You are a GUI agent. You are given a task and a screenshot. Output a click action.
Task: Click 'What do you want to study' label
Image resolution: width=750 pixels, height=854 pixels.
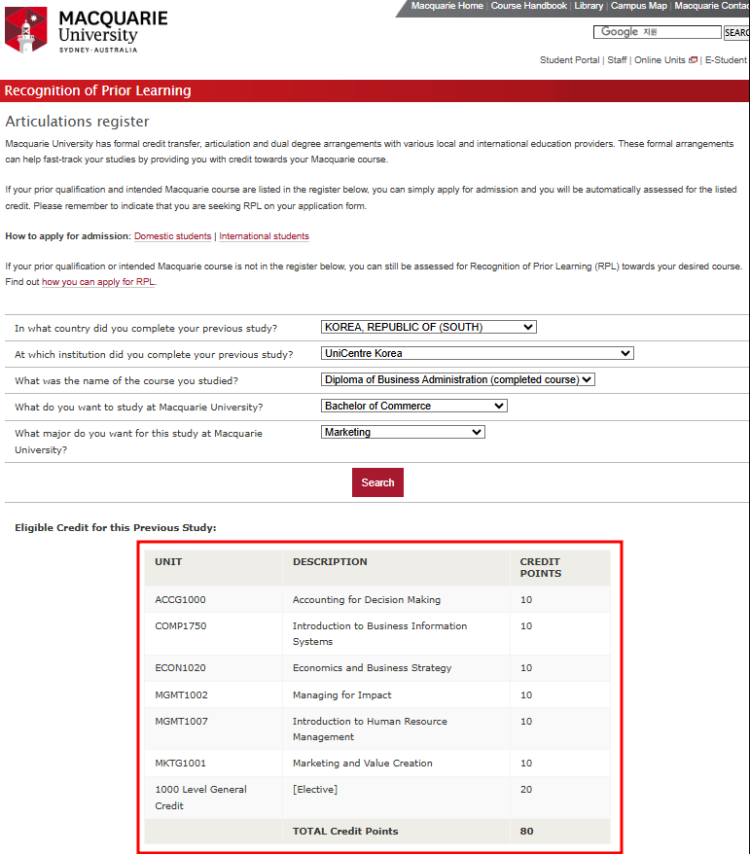point(139,407)
